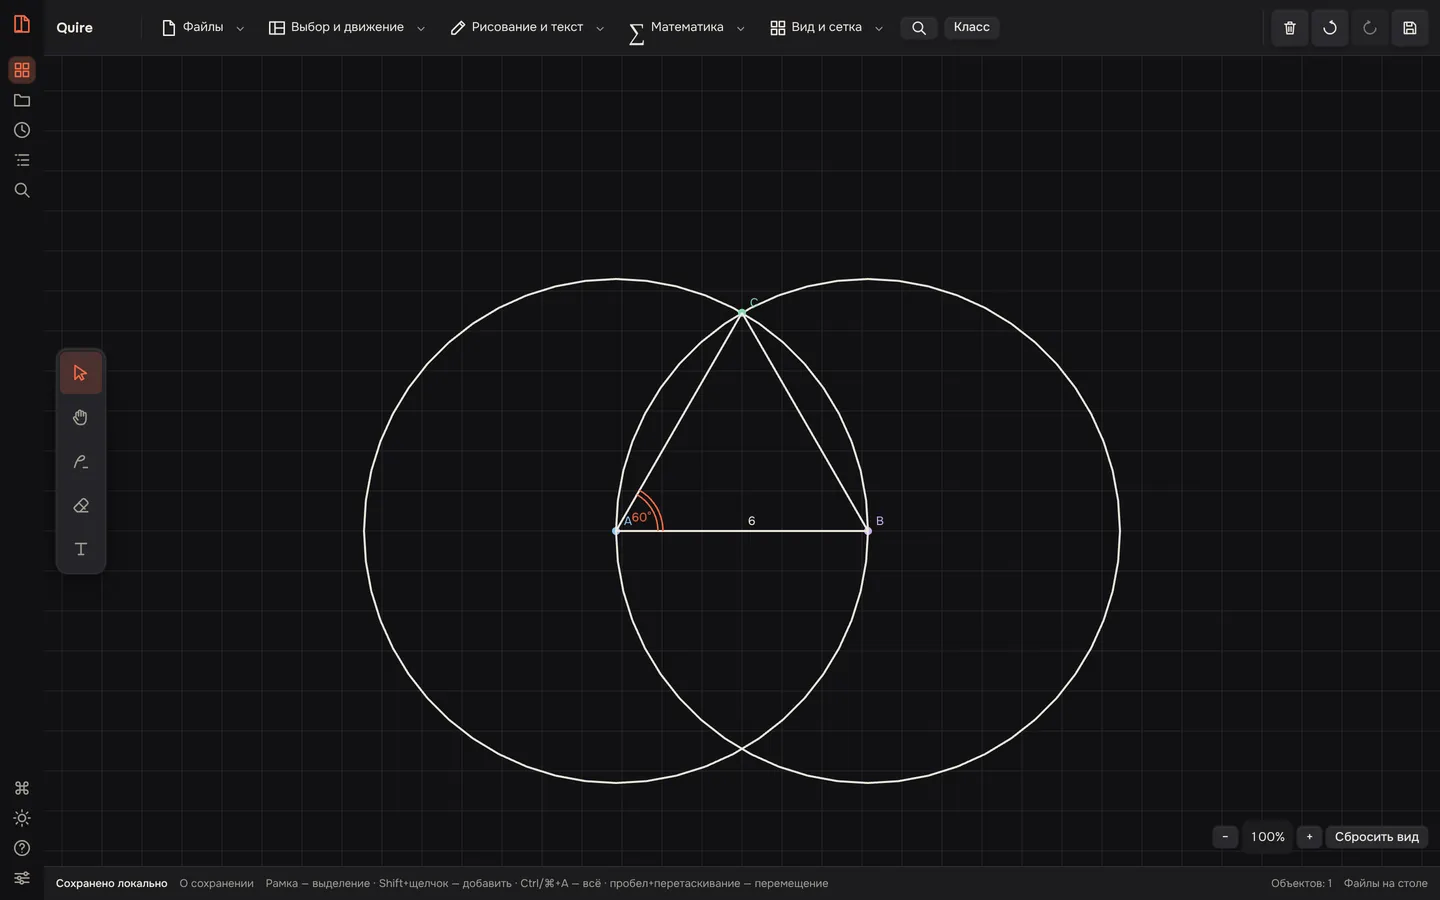
Task: Undo the last action
Action: 1330,28
